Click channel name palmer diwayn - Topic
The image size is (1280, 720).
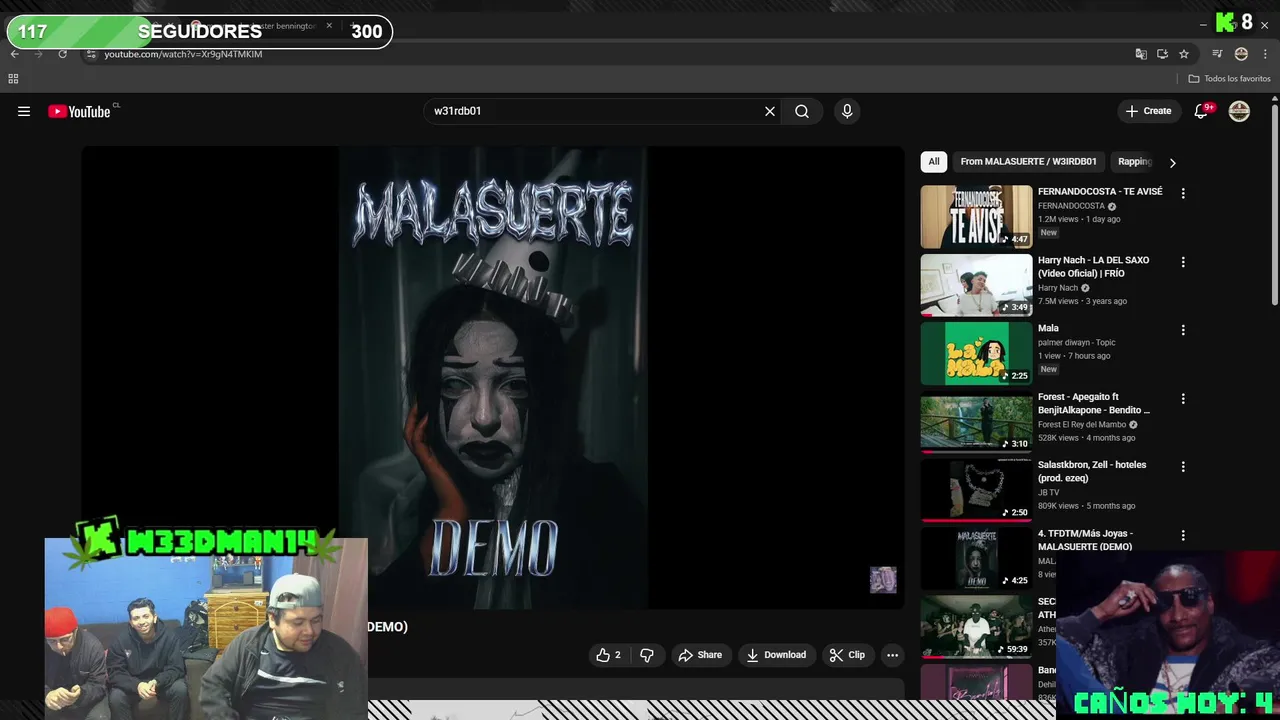(x=1076, y=342)
